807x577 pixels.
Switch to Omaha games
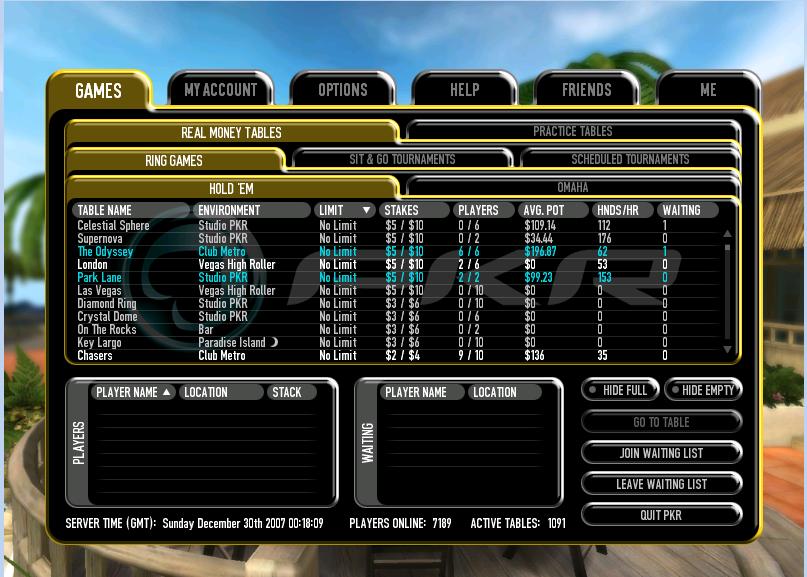tap(572, 187)
